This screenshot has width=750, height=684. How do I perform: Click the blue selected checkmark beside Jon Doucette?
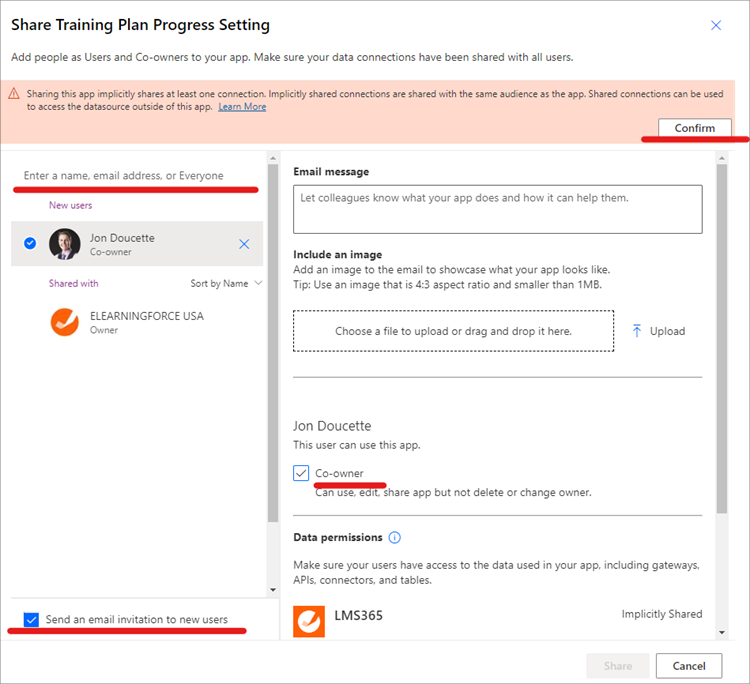point(30,243)
